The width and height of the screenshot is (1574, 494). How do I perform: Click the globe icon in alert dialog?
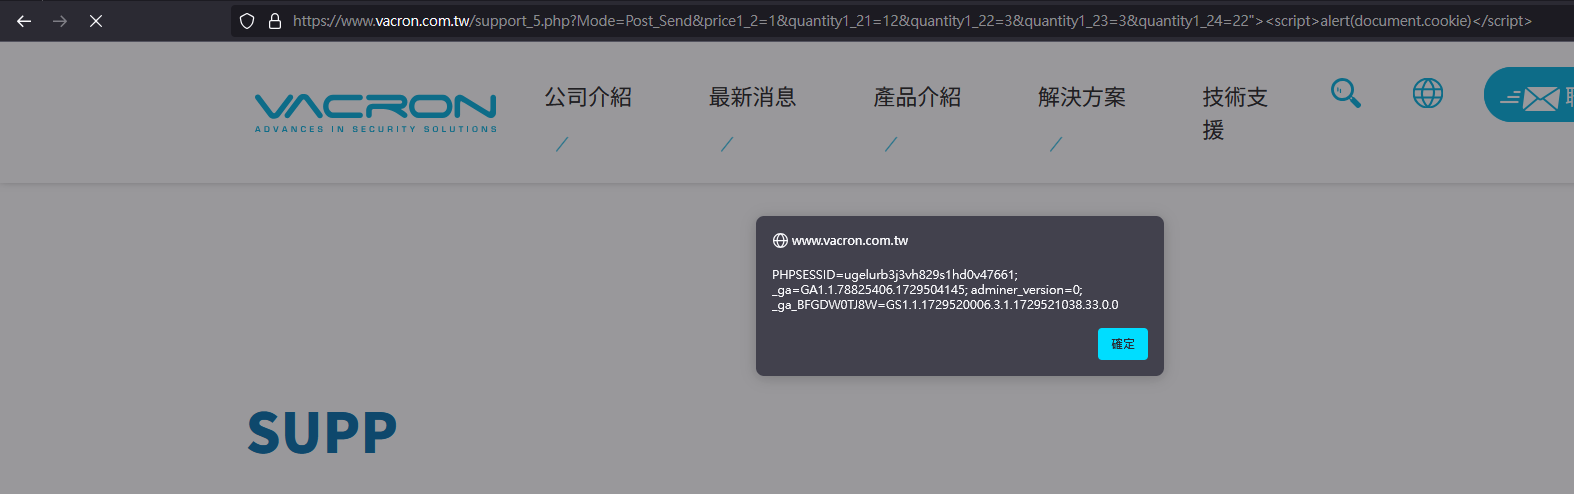point(780,240)
